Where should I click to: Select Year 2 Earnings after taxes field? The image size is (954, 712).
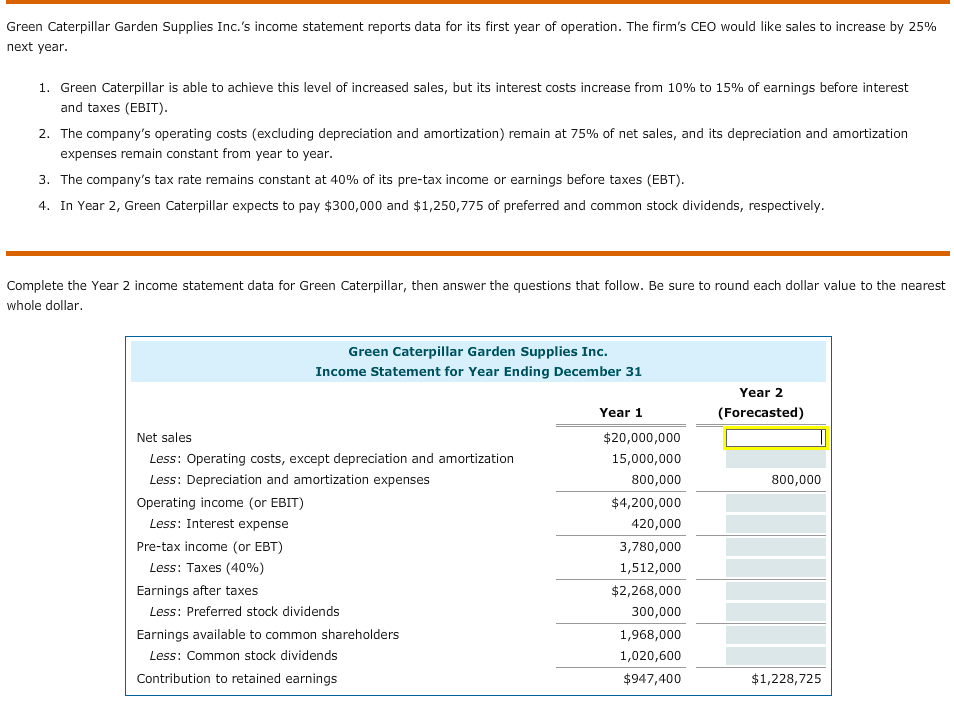tap(776, 590)
